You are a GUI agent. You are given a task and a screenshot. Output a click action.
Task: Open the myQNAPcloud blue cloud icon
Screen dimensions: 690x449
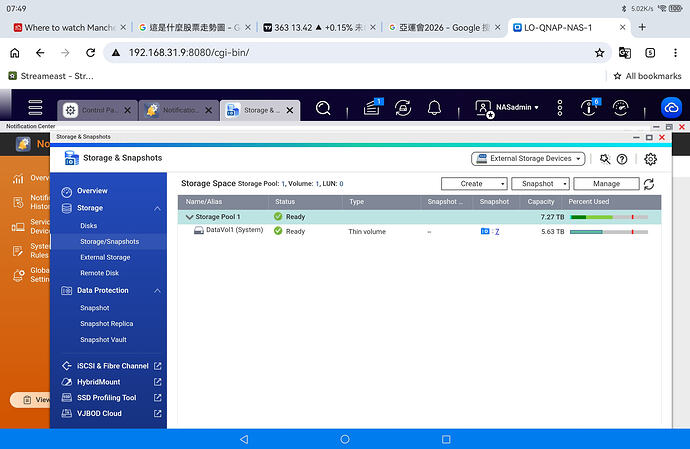click(672, 108)
